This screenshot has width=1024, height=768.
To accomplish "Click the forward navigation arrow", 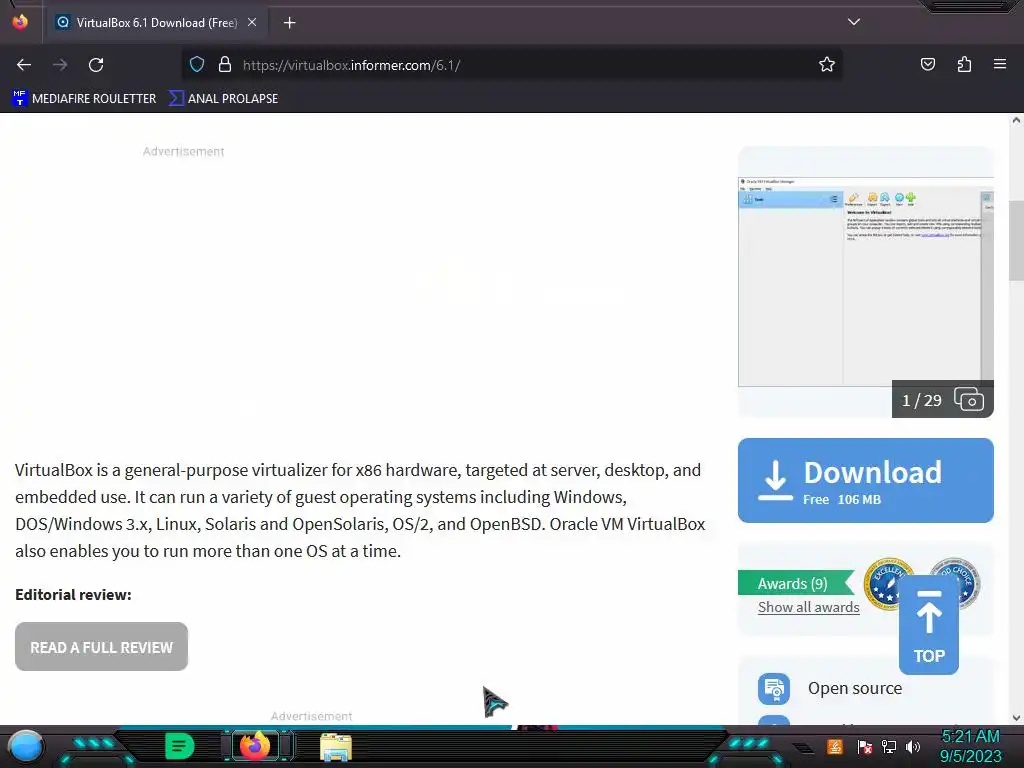I will point(60,65).
